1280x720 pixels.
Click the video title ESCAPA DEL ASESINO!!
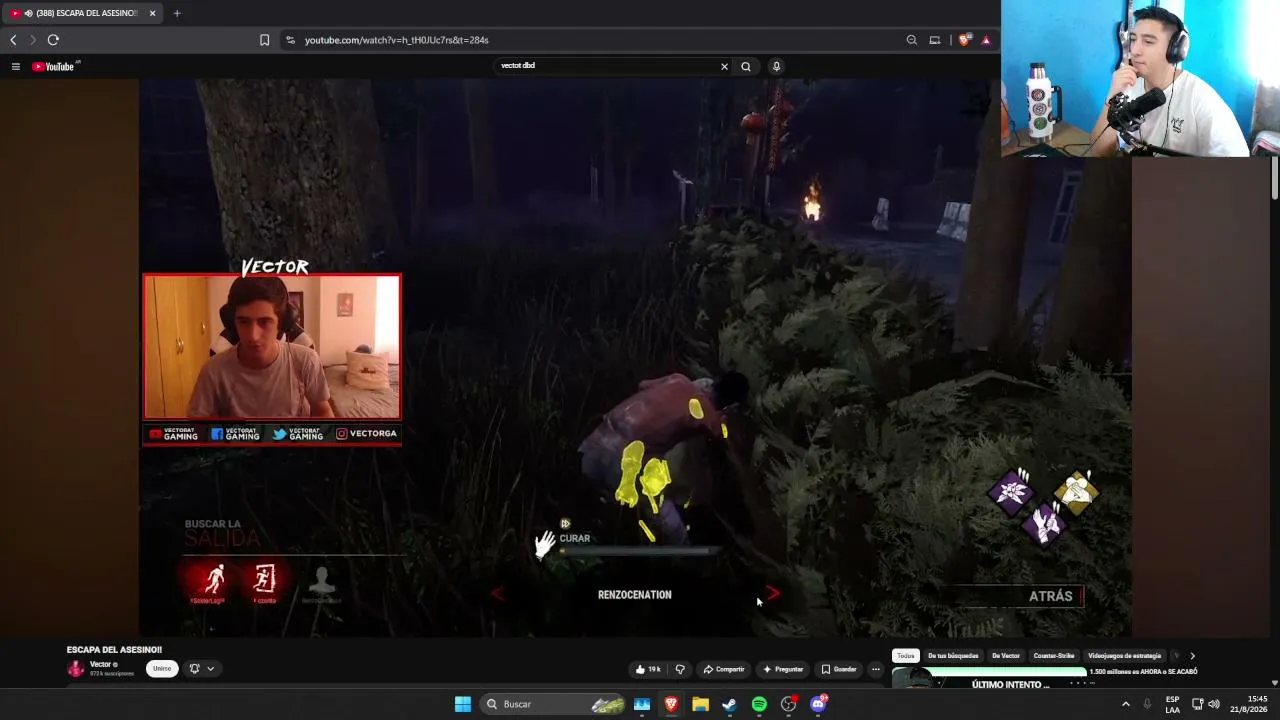pyautogui.click(x=114, y=650)
